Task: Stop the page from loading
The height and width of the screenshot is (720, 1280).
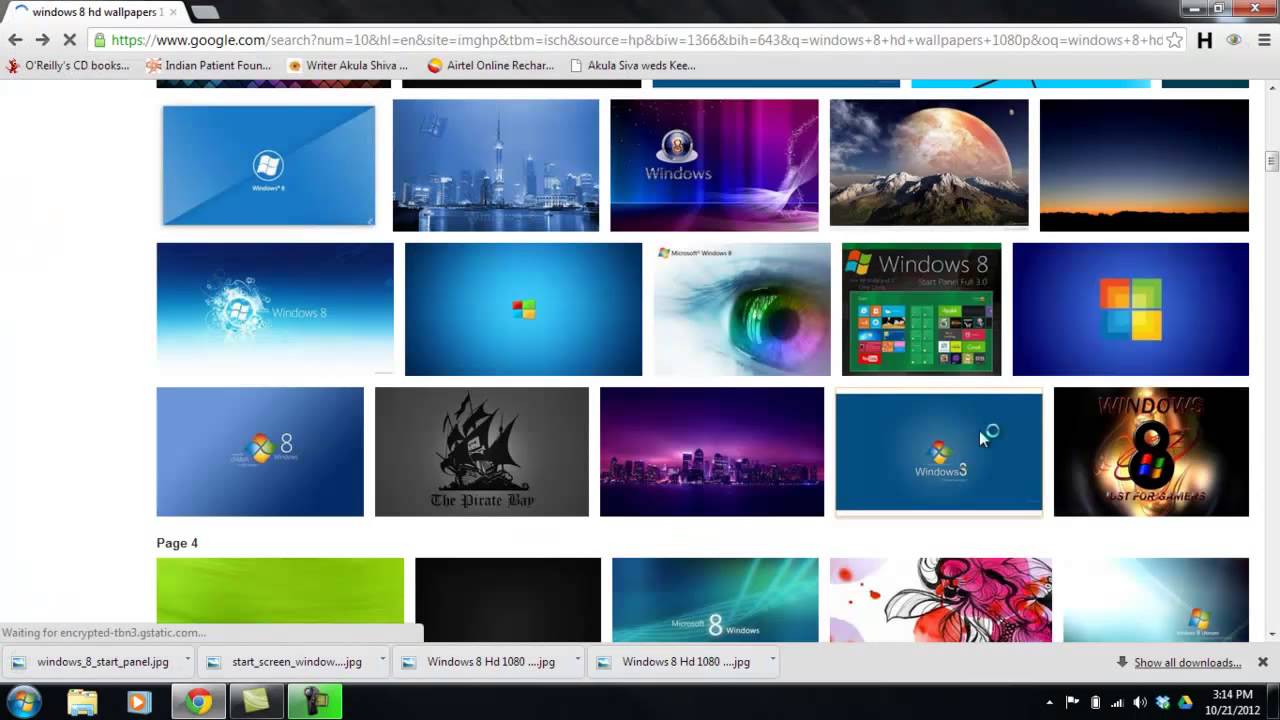Action: tap(69, 40)
